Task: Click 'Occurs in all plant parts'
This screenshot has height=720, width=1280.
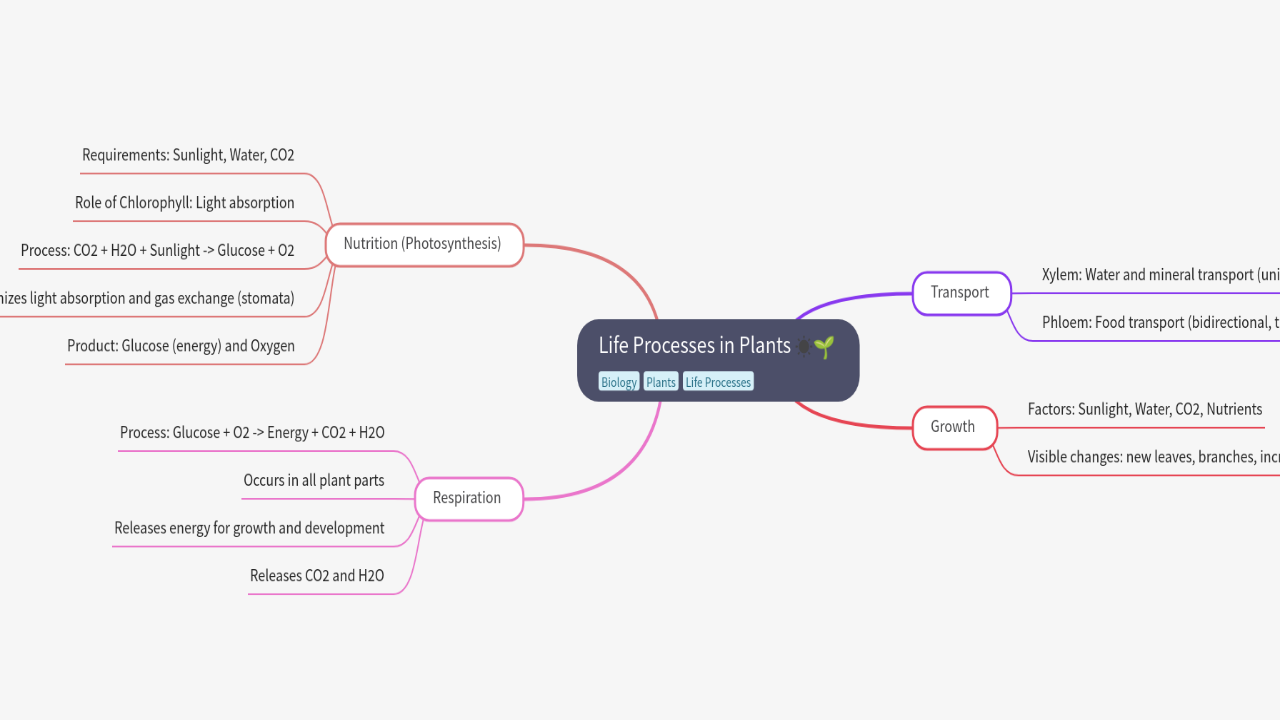Action: [314, 481]
